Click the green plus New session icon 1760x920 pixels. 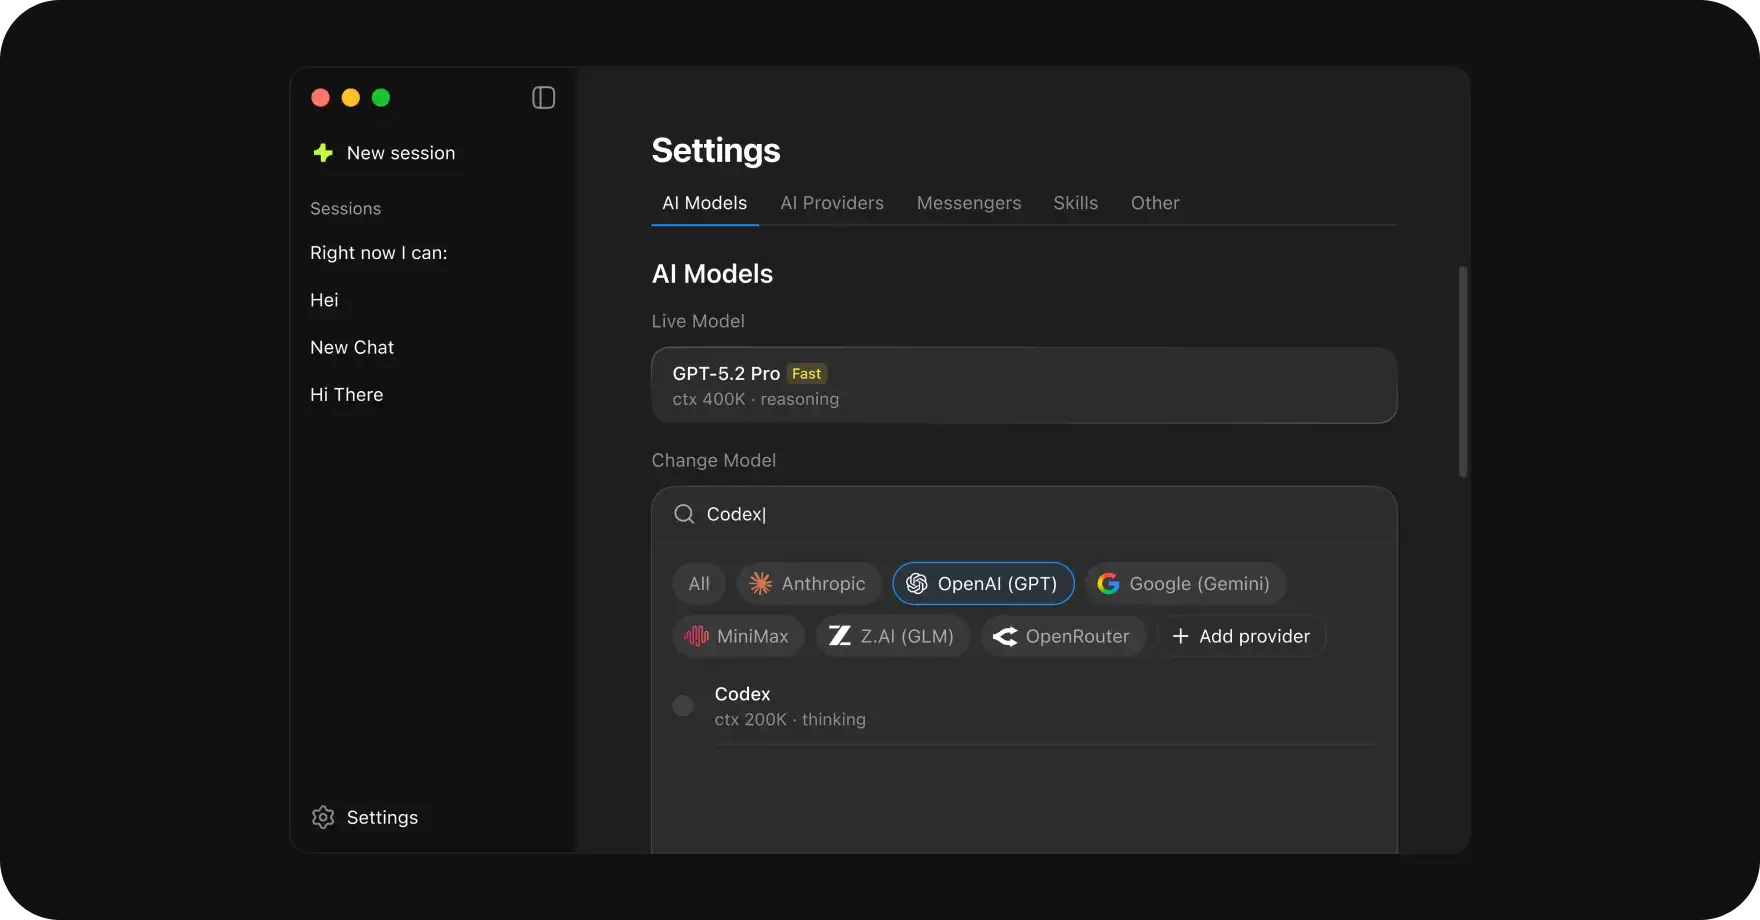pos(323,153)
